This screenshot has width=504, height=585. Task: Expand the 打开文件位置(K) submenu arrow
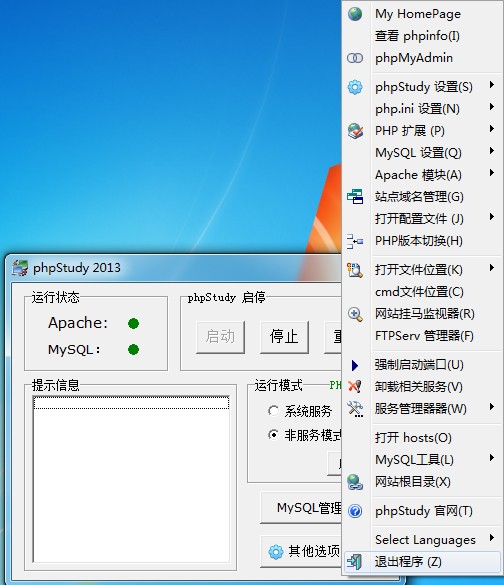tap(492, 268)
